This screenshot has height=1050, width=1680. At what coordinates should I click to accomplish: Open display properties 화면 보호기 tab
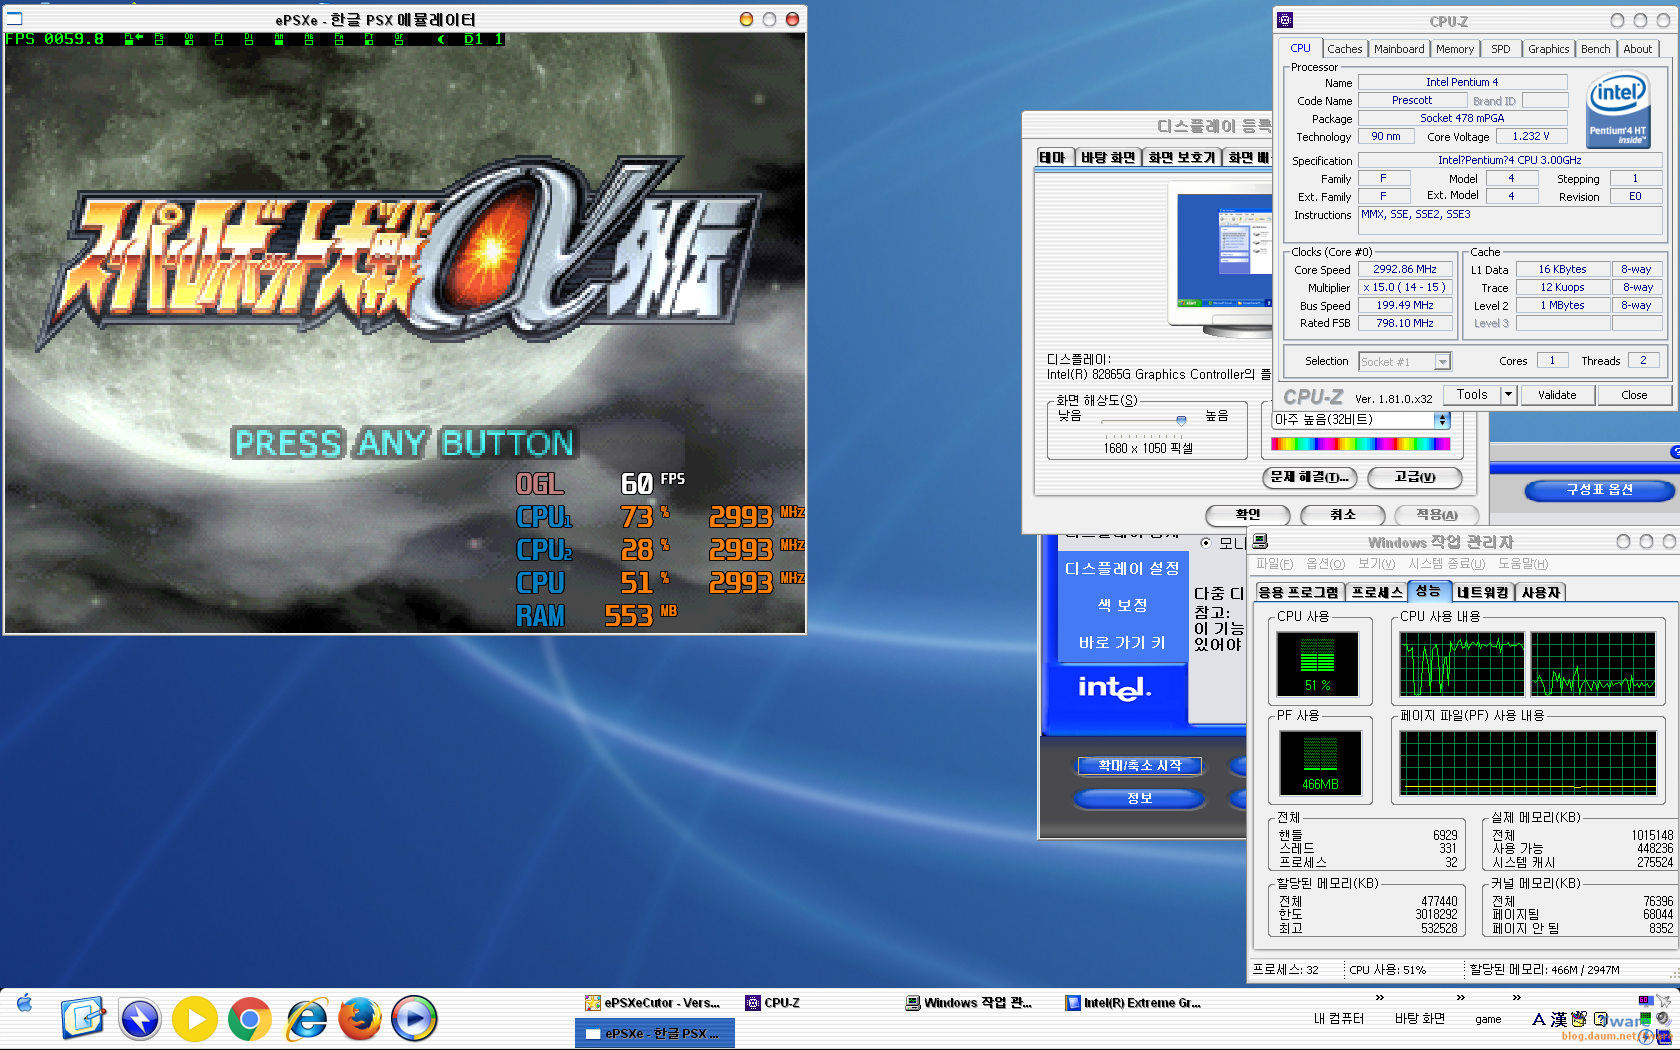(x=1182, y=157)
